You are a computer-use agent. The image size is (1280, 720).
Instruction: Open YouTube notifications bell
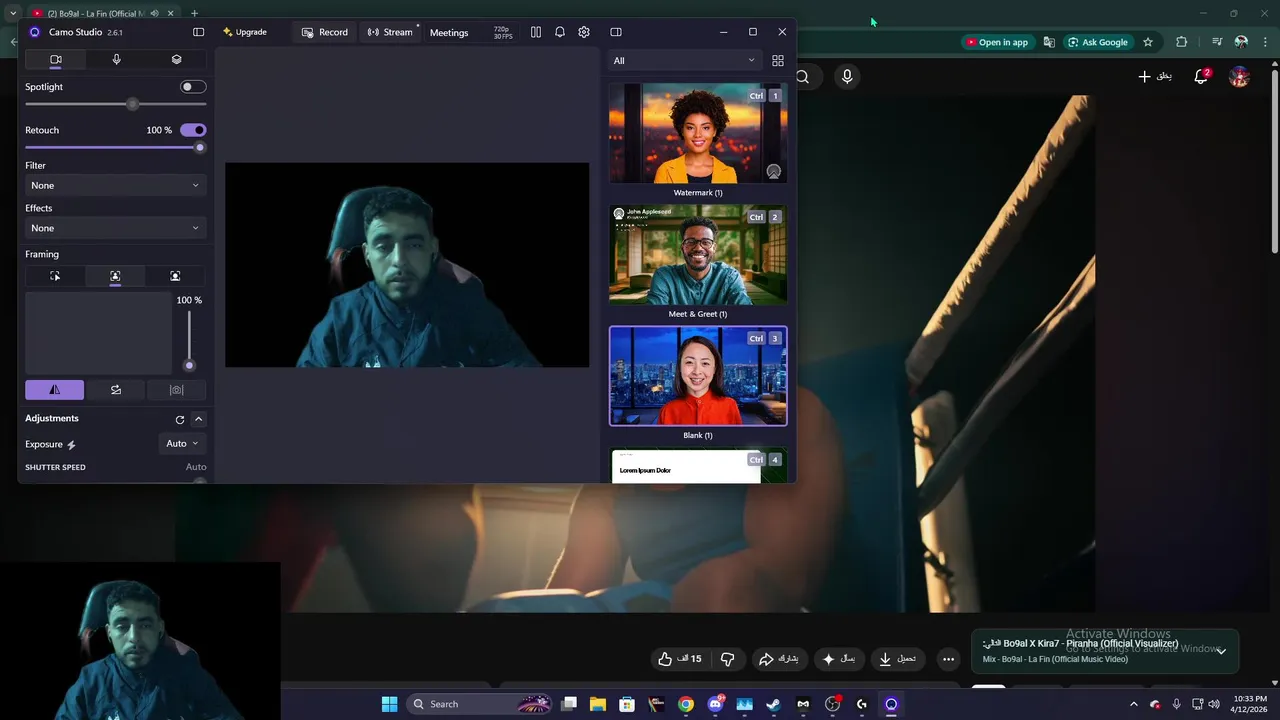pyautogui.click(x=1202, y=77)
